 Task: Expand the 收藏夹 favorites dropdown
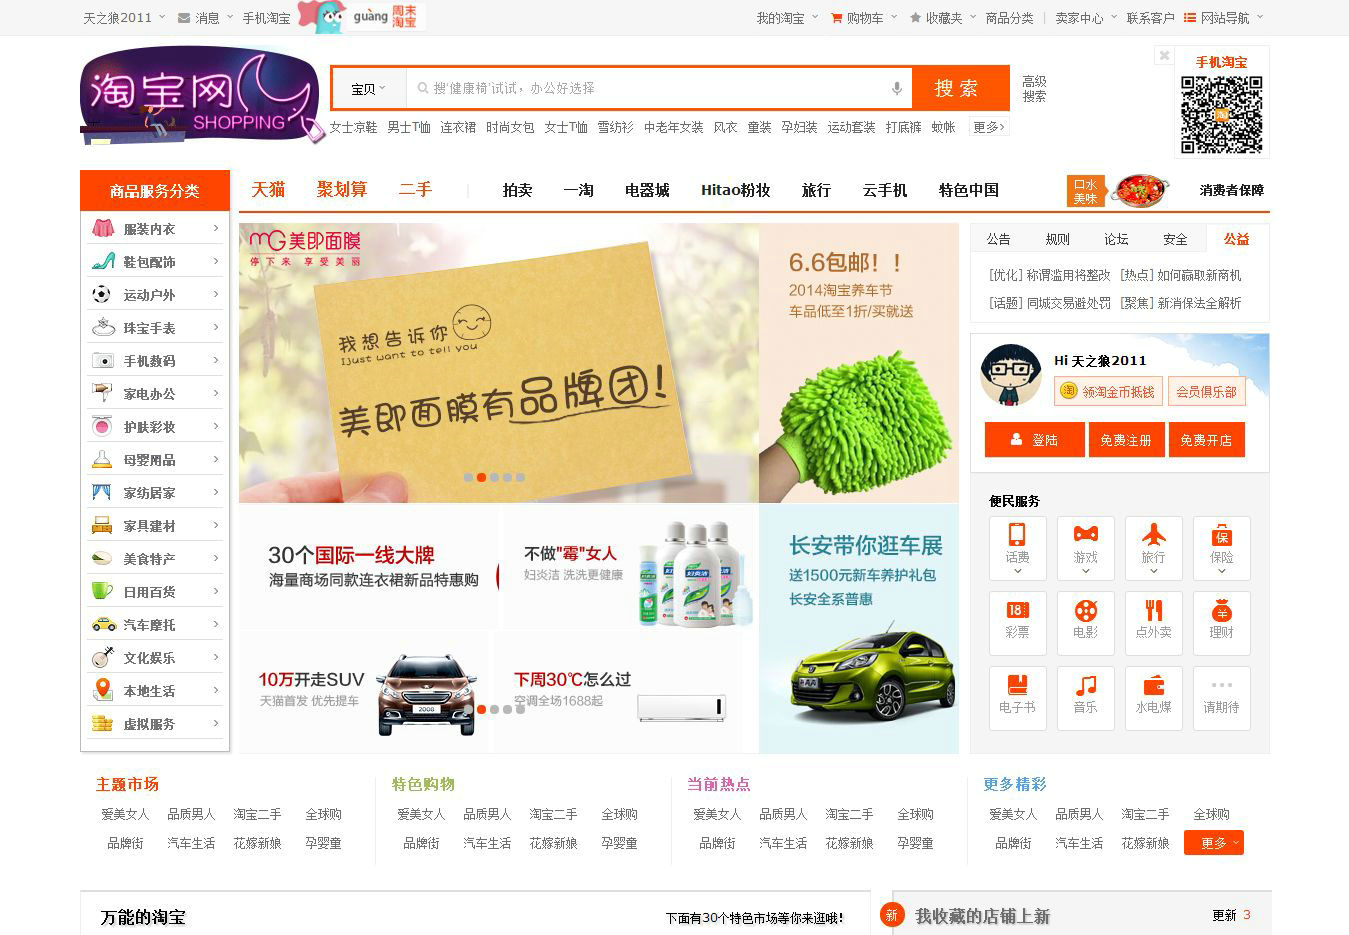943,18
